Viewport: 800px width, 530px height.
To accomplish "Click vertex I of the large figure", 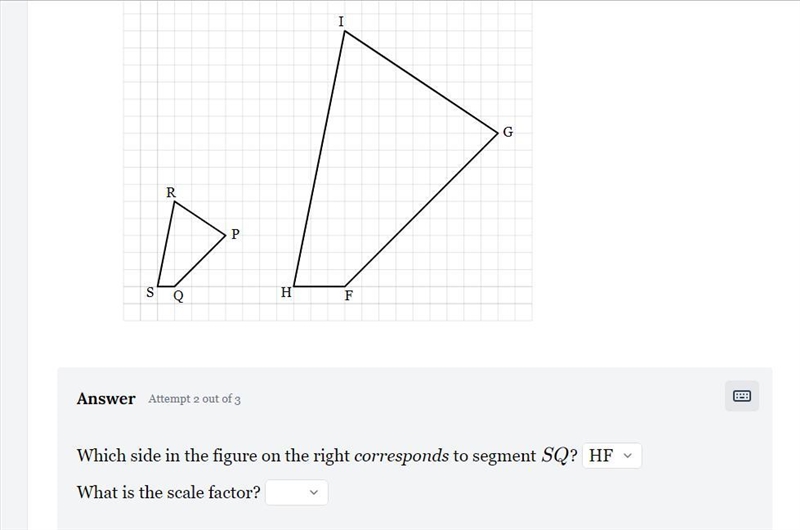I will click(x=345, y=32).
